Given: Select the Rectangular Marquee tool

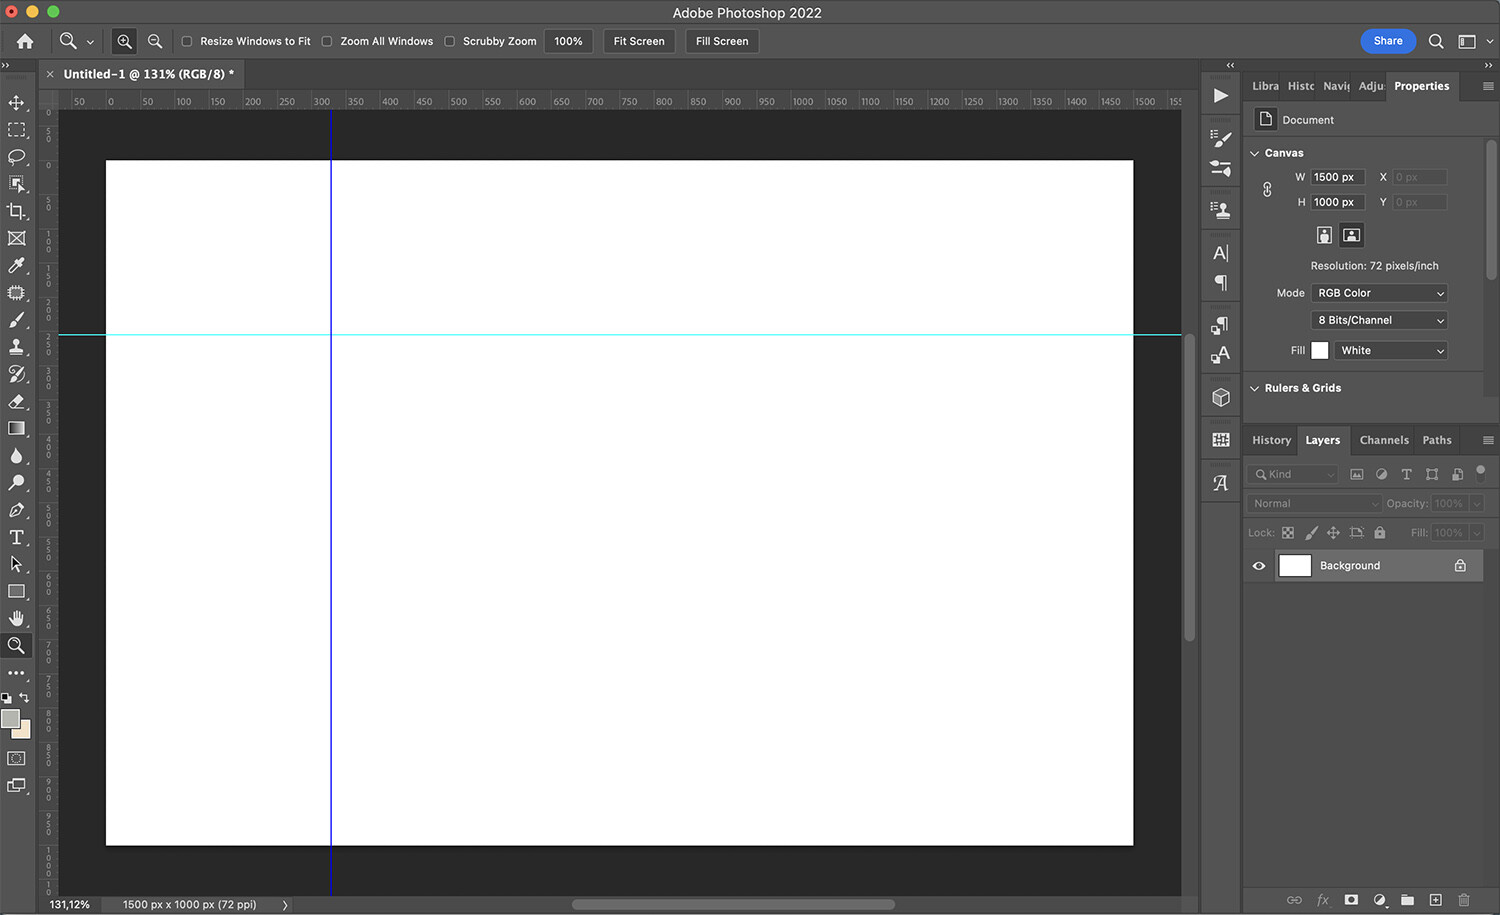Looking at the screenshot, I should click(x=16, y=130).
